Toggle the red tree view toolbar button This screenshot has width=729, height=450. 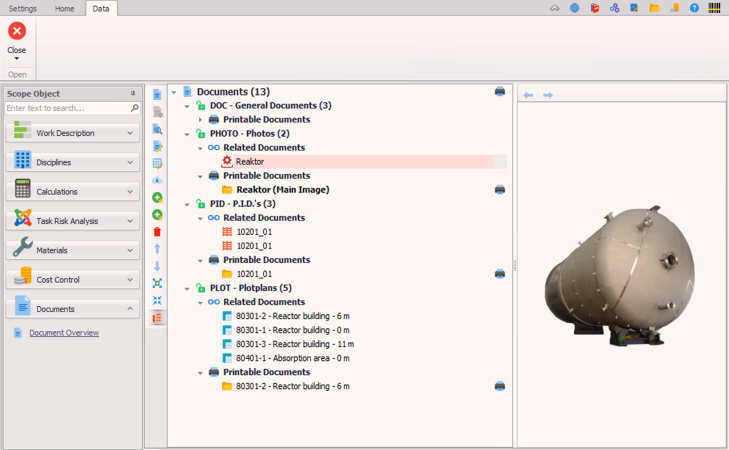157,318
